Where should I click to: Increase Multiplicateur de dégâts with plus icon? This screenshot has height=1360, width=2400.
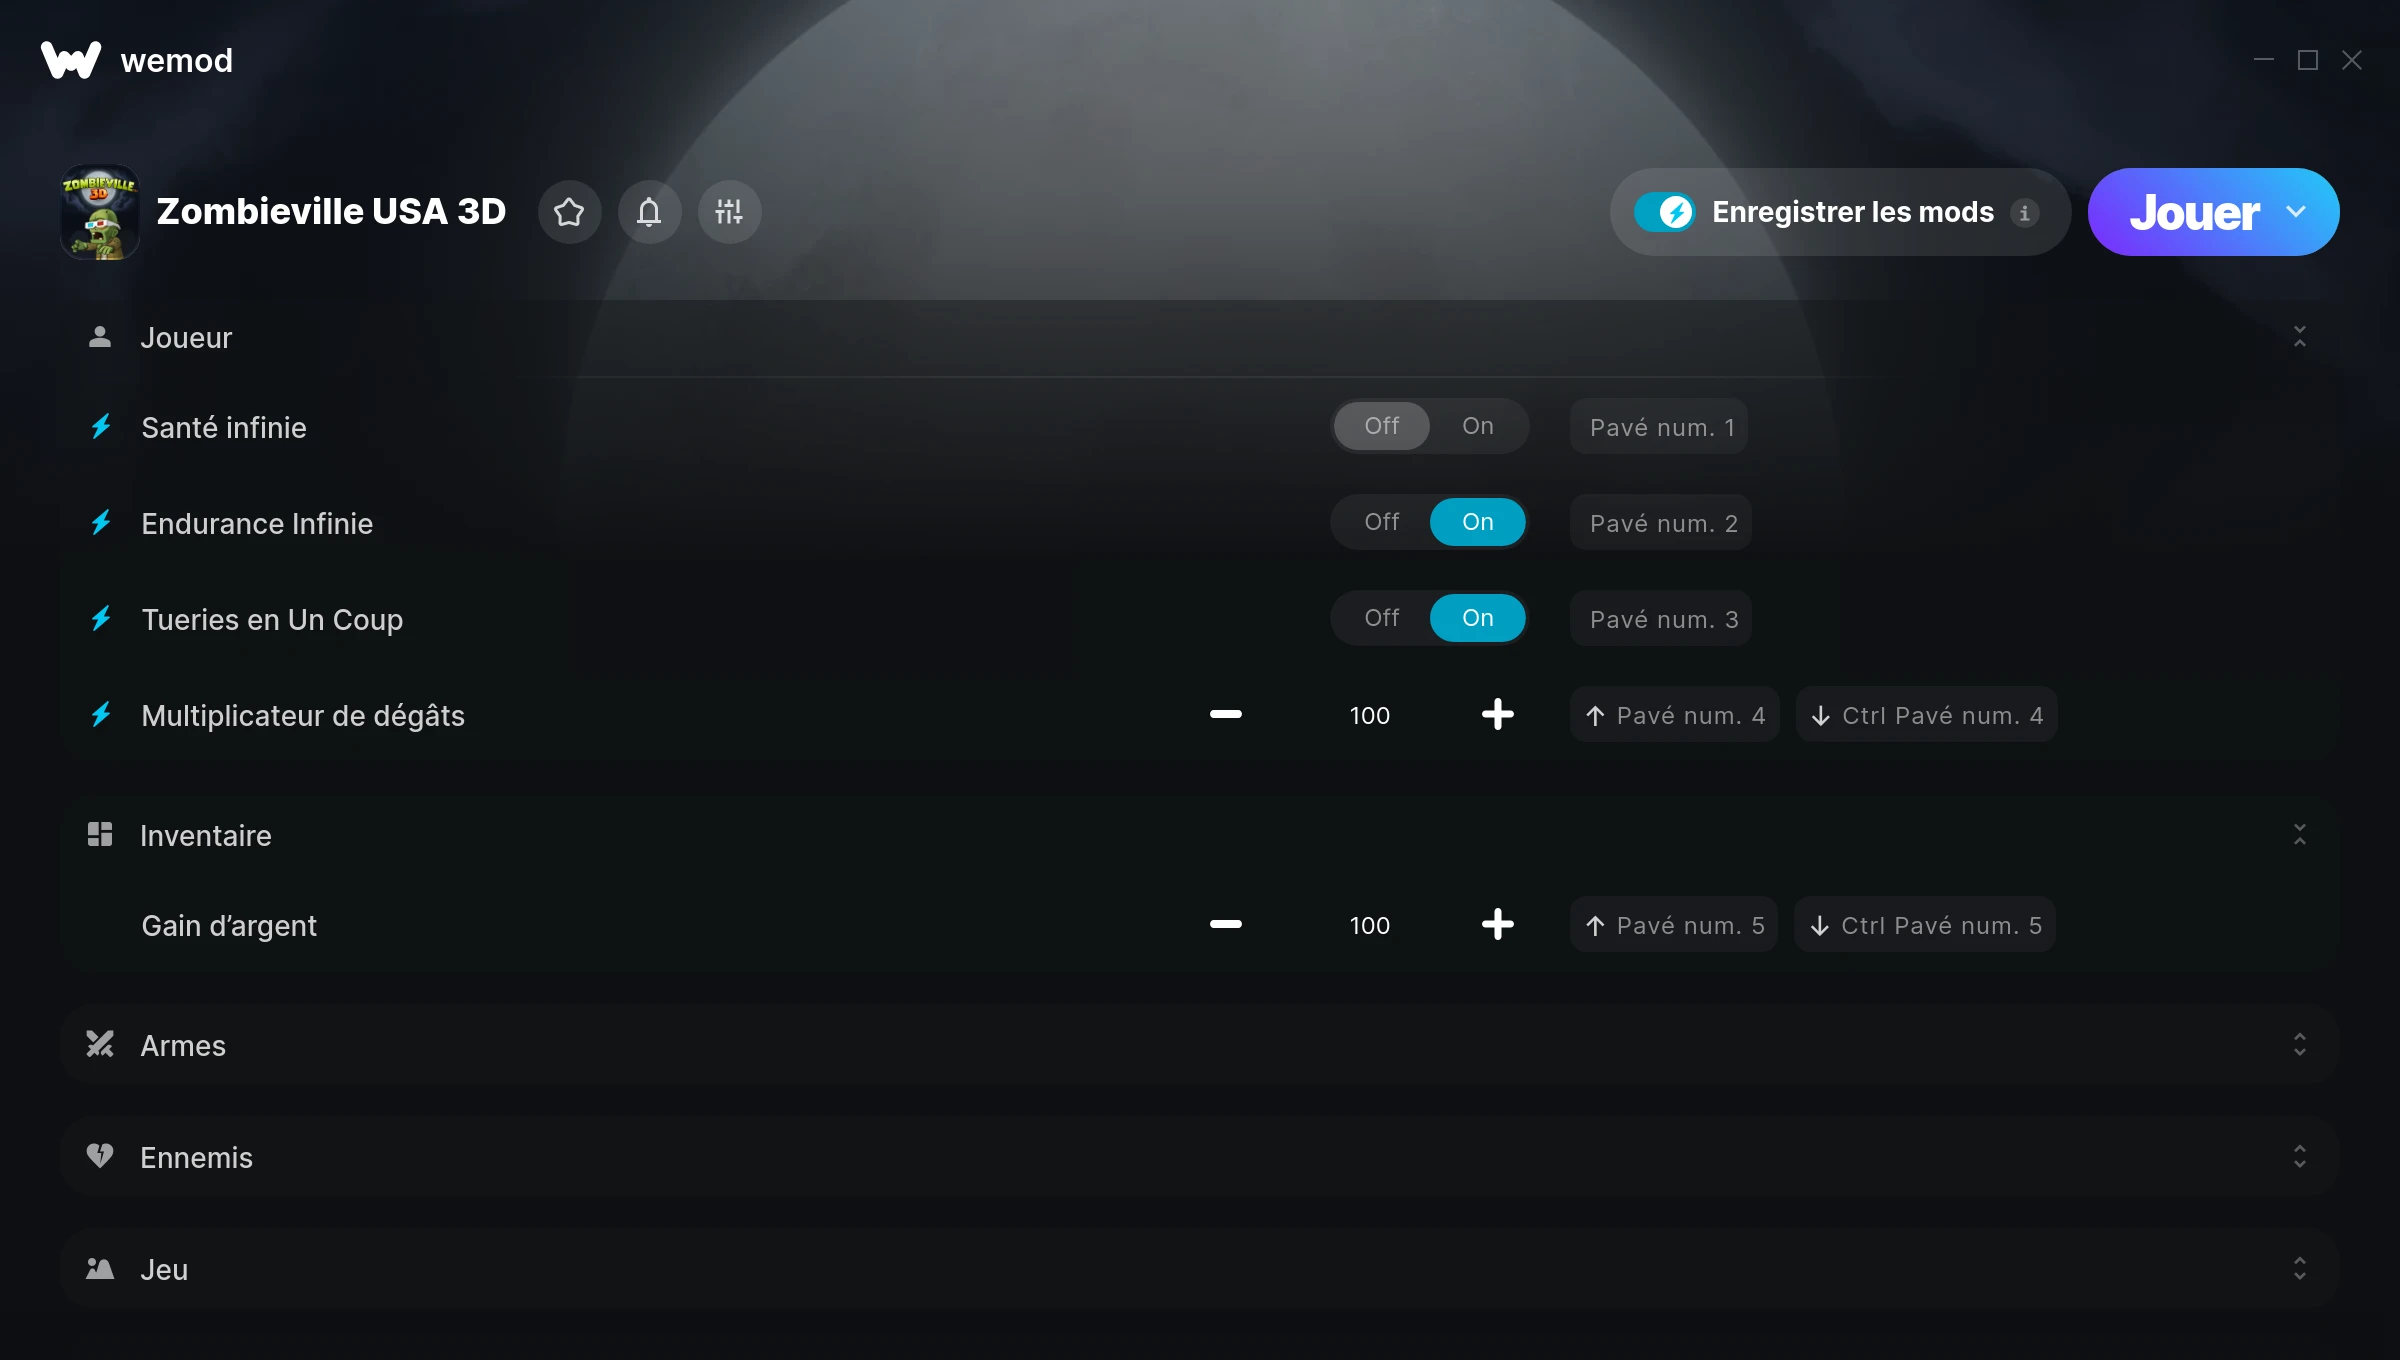1497,715
